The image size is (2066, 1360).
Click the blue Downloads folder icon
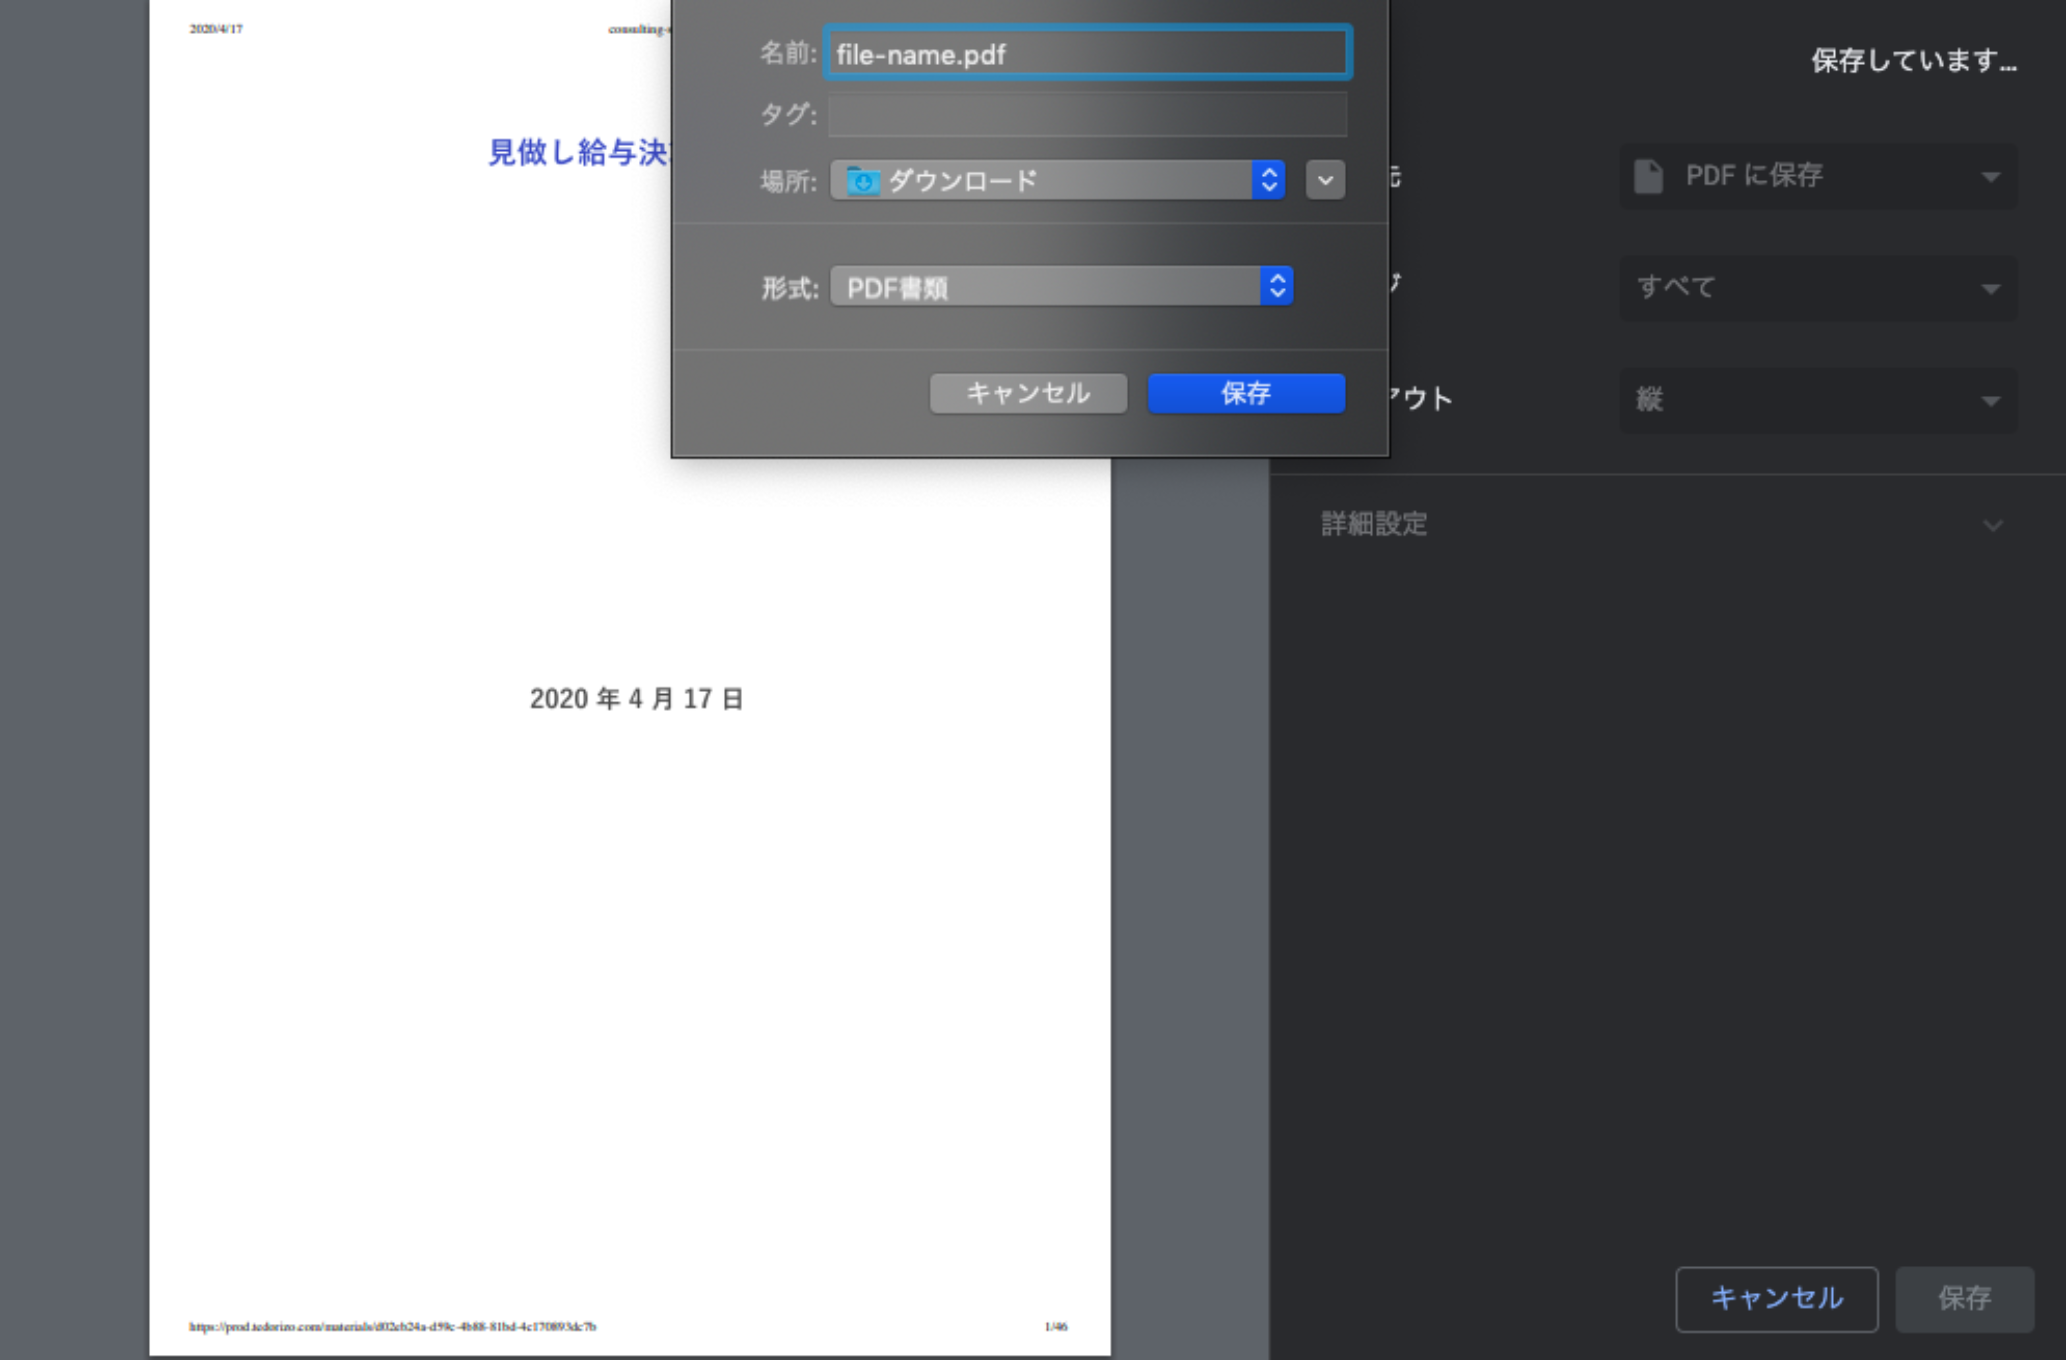(863, 181)
